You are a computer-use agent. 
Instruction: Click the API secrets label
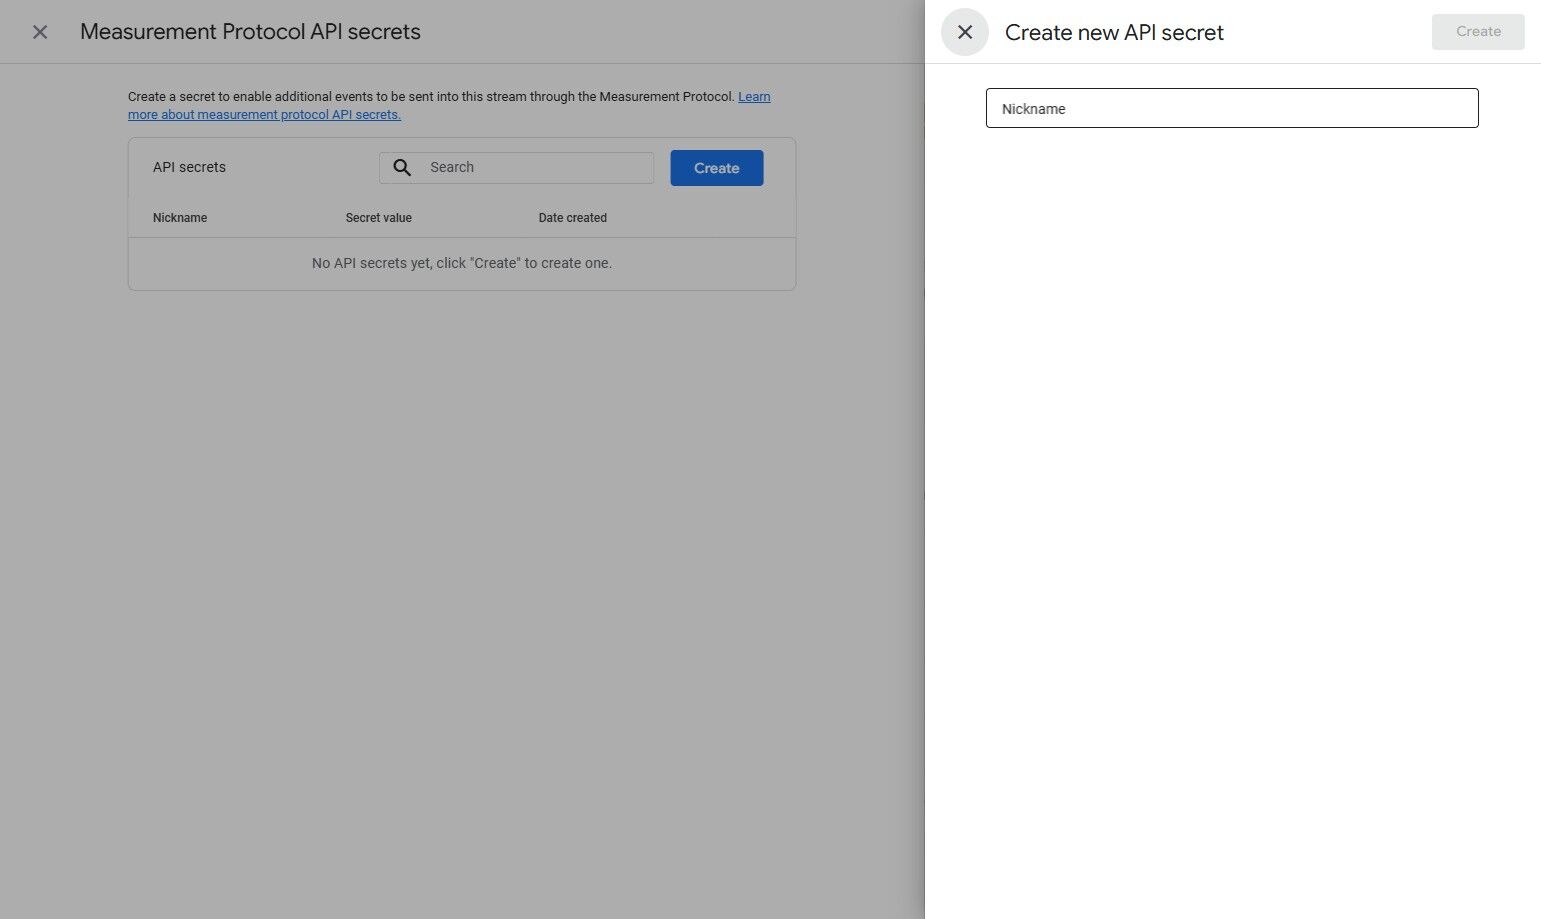pos(188,167)
